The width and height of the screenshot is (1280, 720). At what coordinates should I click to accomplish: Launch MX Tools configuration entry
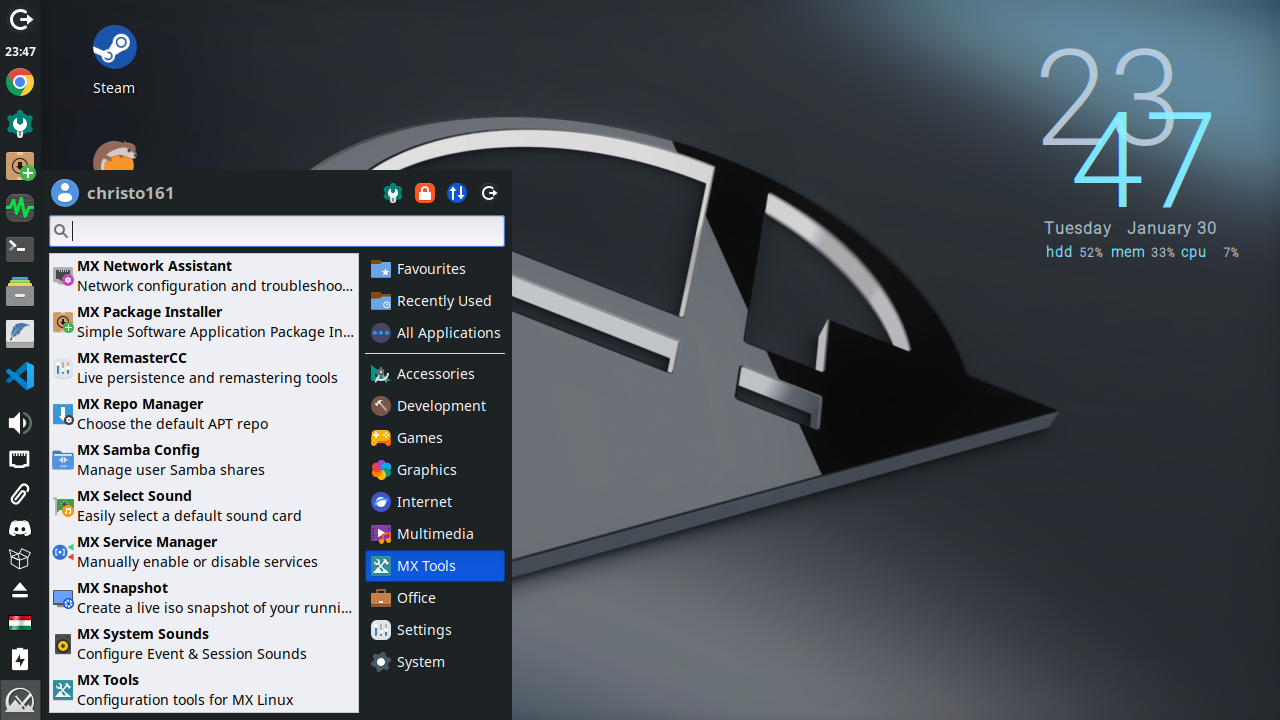(x=204, y=690)
